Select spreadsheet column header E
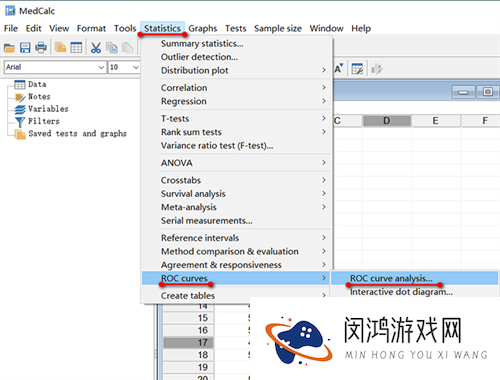500x380 pixels. pyautogui.click(x=436, y=121)
